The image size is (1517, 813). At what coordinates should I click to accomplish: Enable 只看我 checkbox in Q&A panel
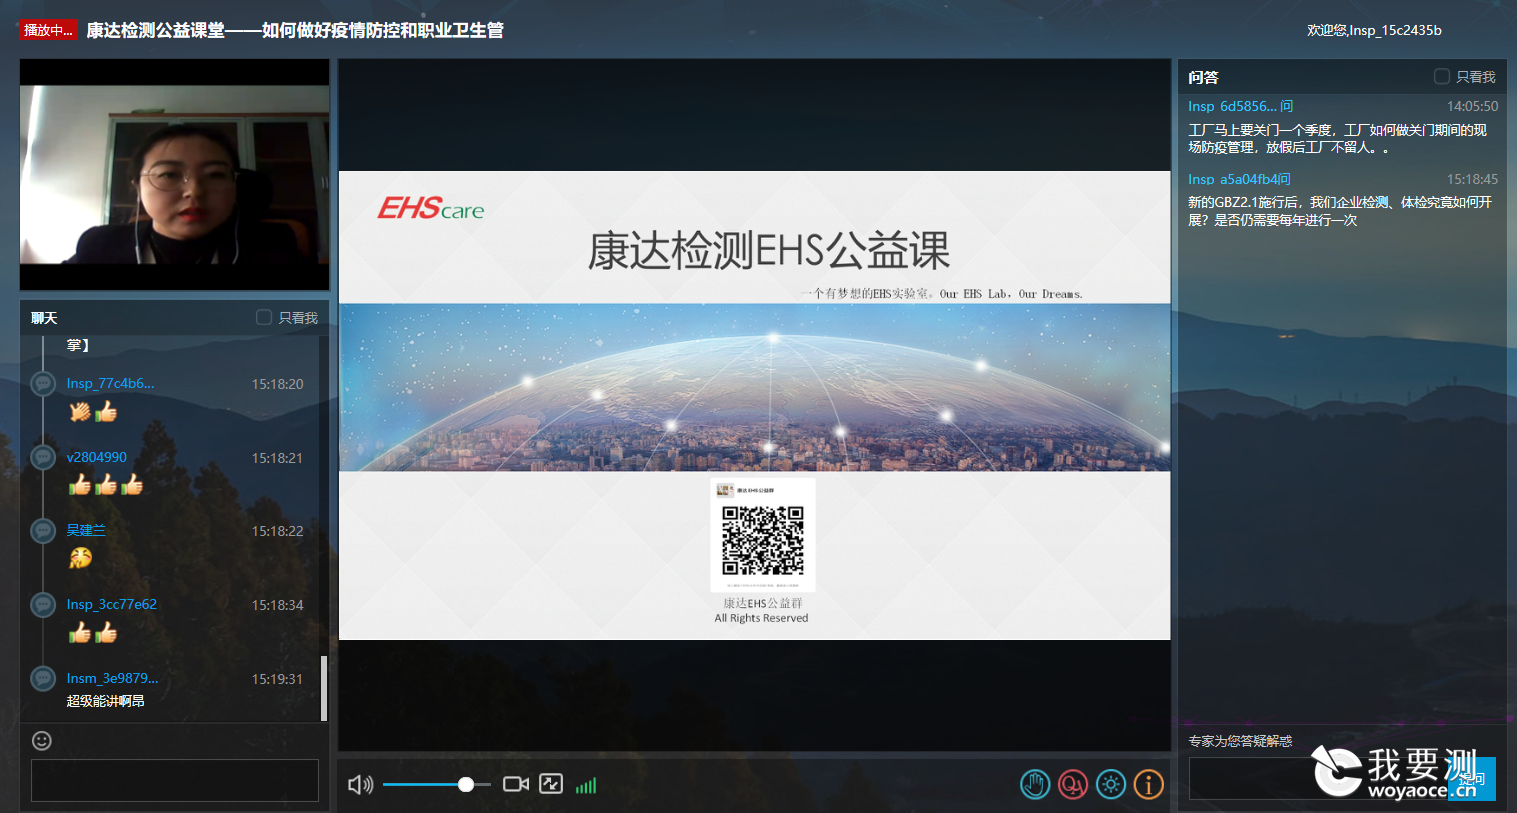[1442, 76]
